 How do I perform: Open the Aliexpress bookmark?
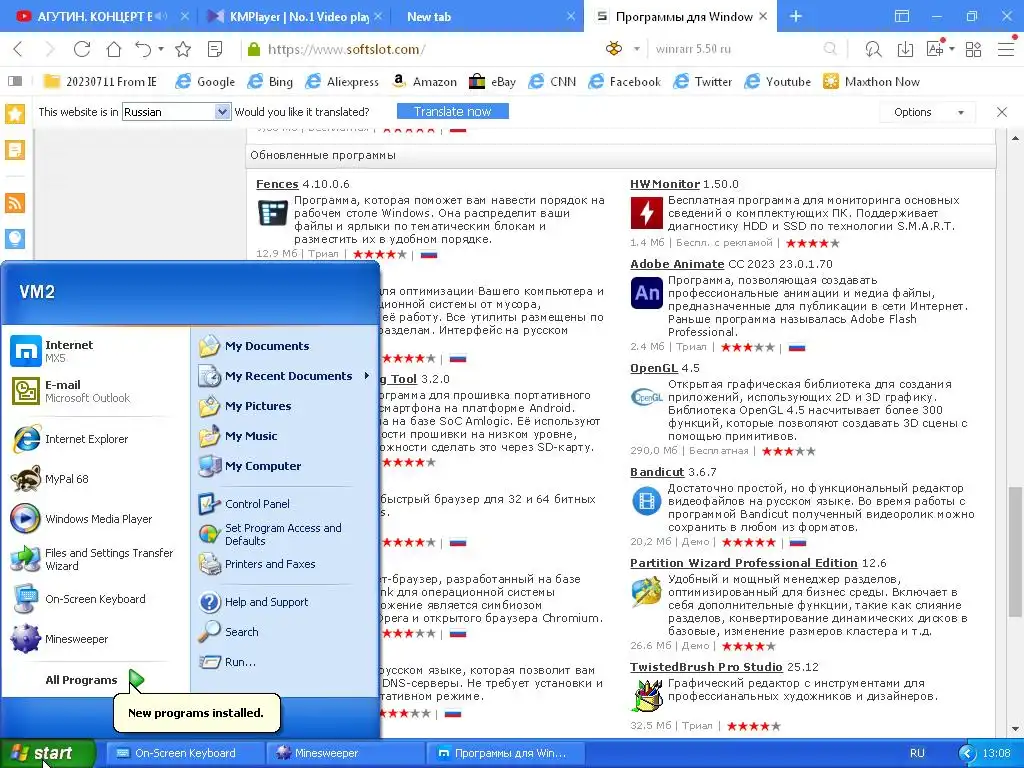coord(342,82)
